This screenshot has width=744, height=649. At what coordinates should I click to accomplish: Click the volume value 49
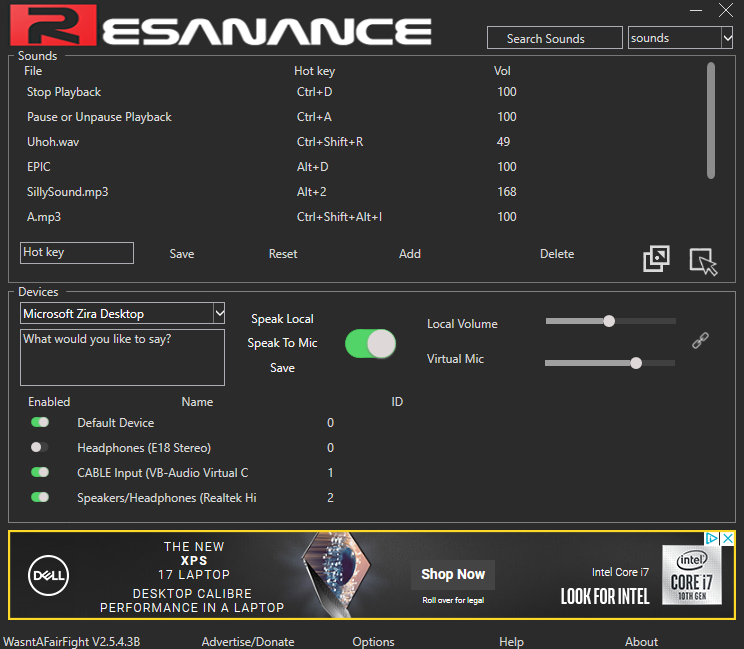click(503, 142)
